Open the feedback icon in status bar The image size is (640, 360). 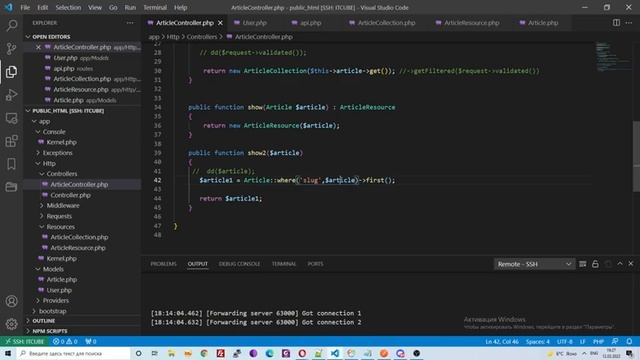(615, 342)
